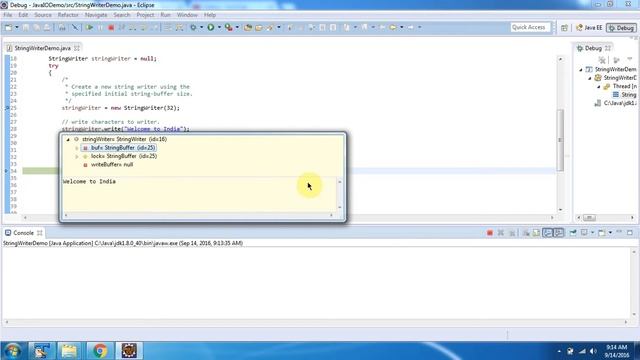
Task: Click the Quick Access search field
Action: 530,27
